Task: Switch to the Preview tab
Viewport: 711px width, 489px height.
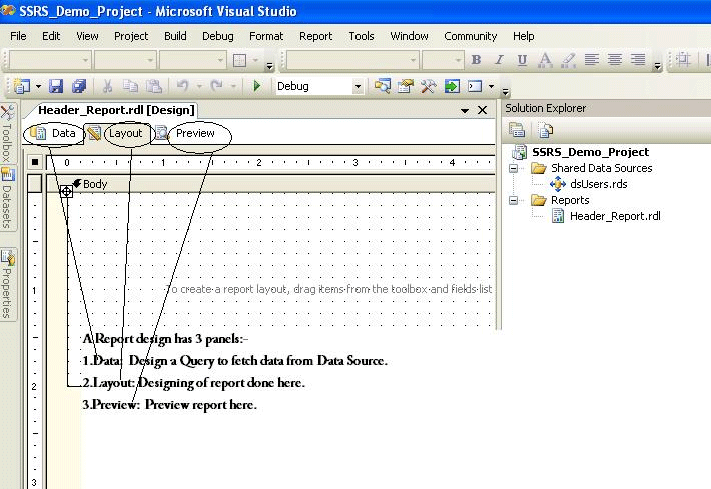Action: pyautogui.click(x=186, y=133)
